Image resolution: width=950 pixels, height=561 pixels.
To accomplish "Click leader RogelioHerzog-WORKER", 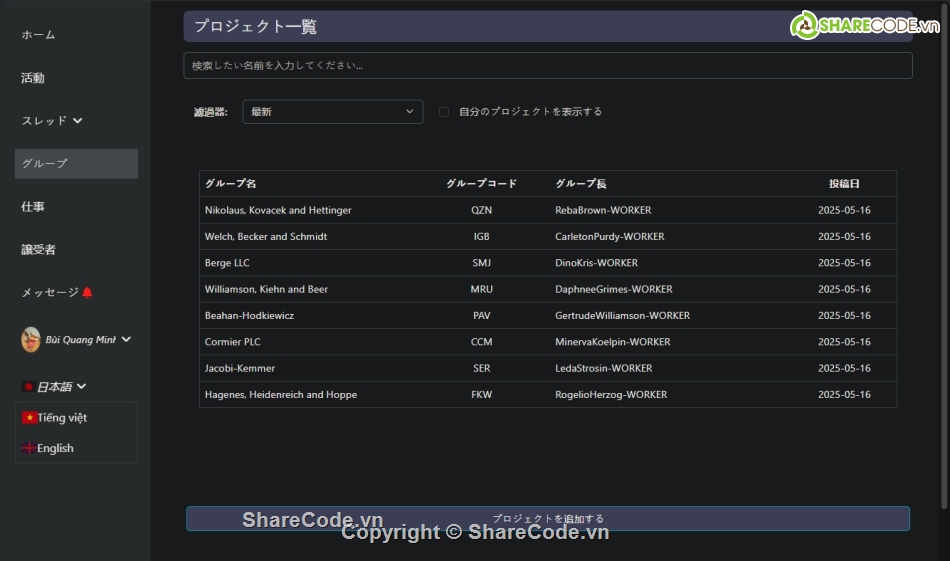I will (611, 394).
